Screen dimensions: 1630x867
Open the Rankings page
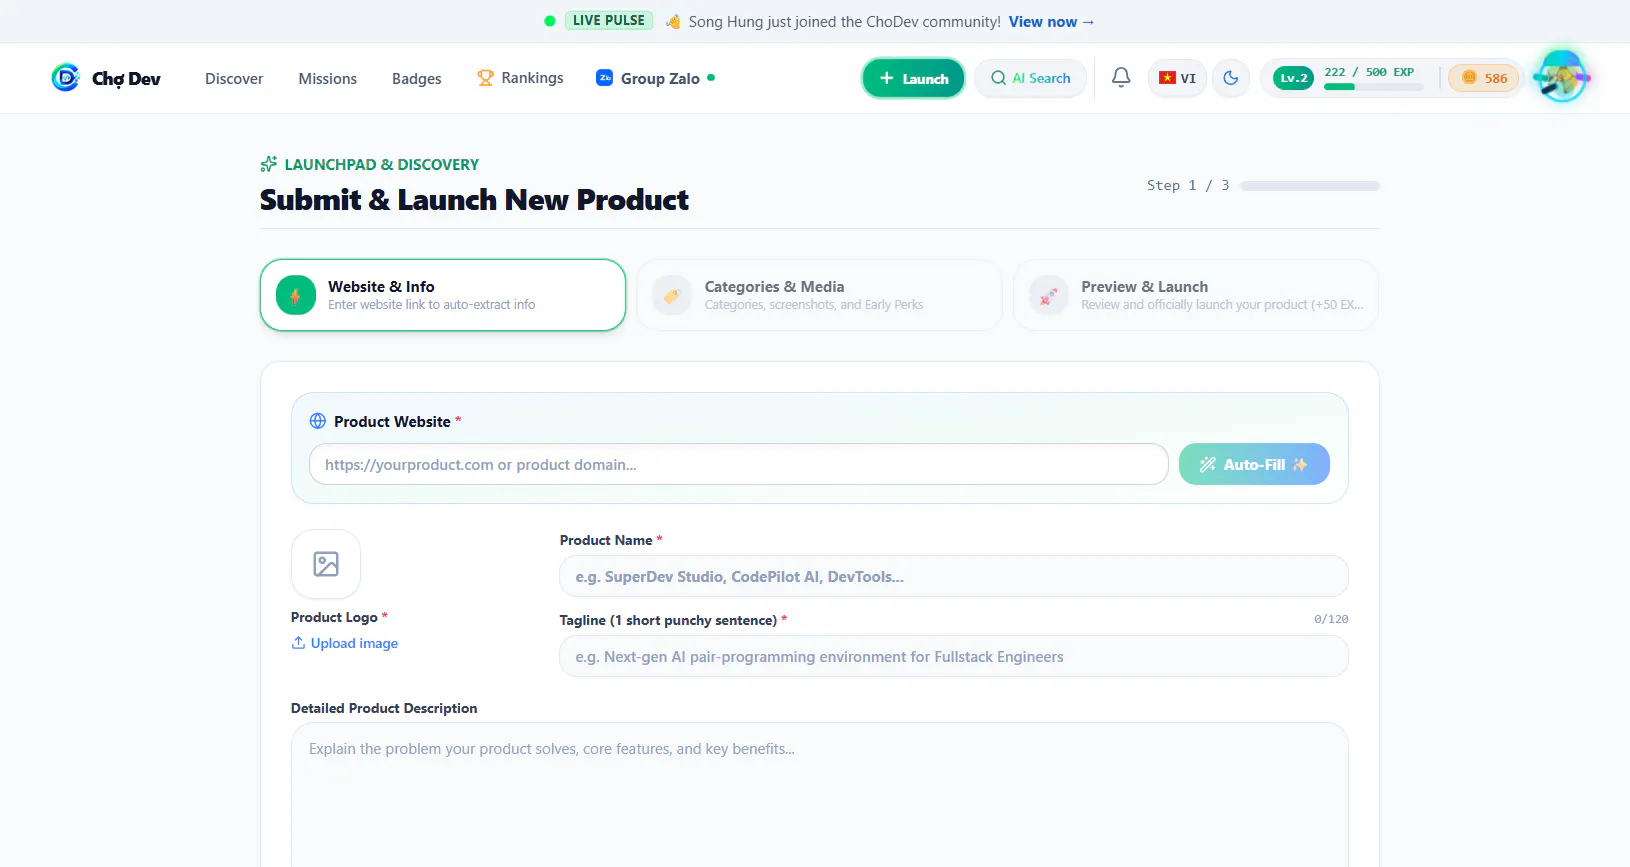click(520, 78)
